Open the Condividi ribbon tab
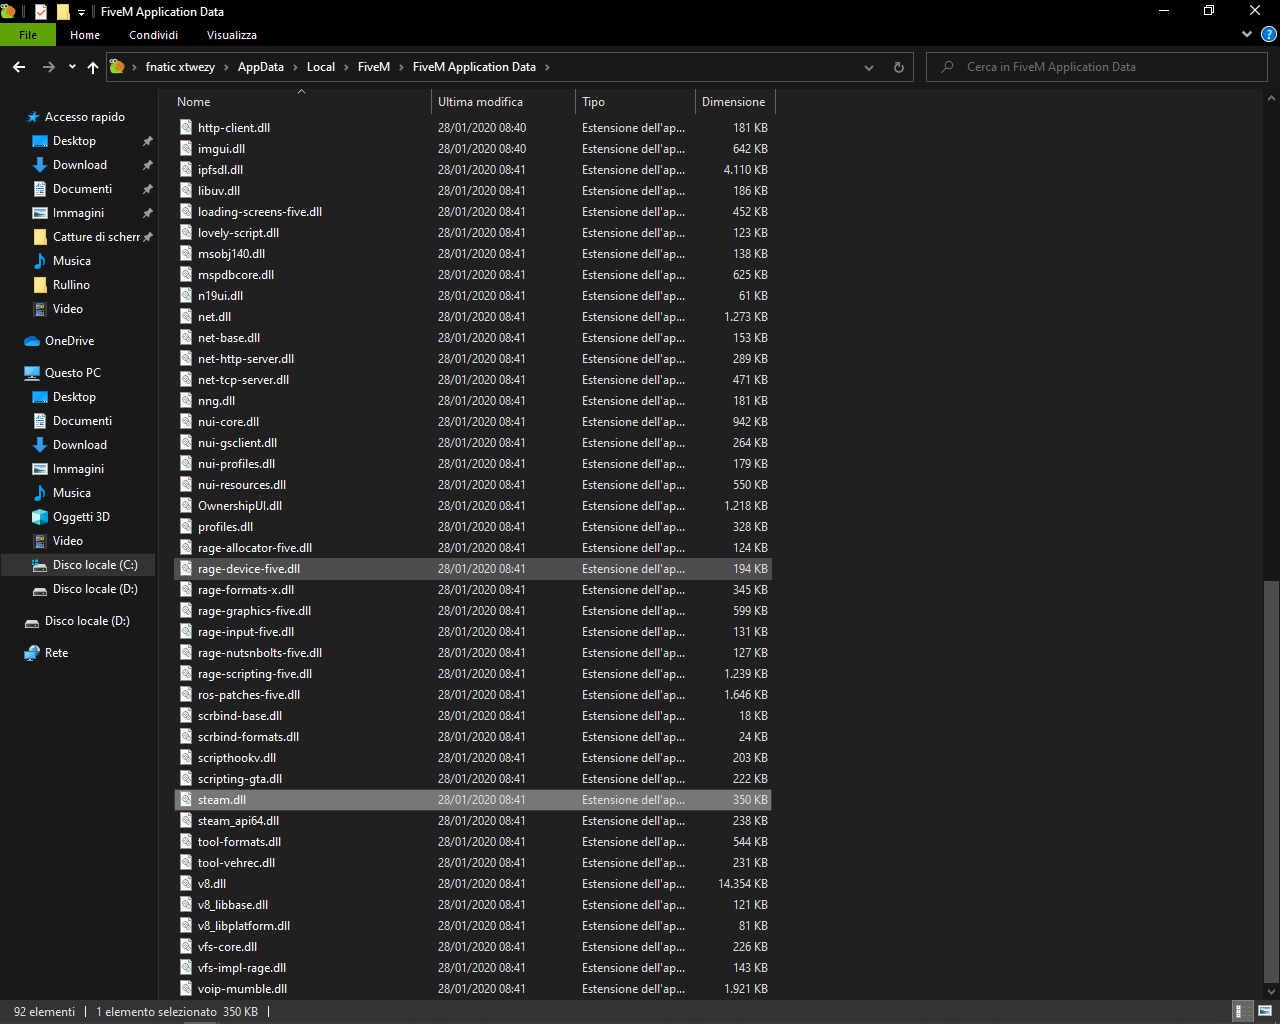 [x=153, y=35]
